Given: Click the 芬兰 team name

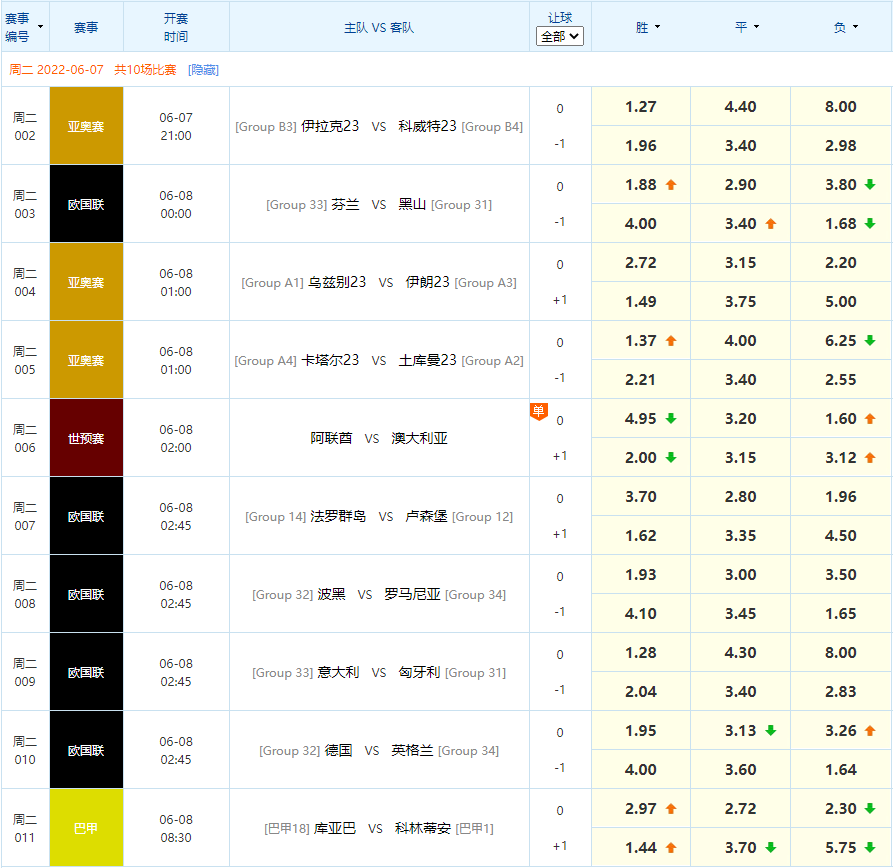Looking at the screenshot, I should coord(345,204).
